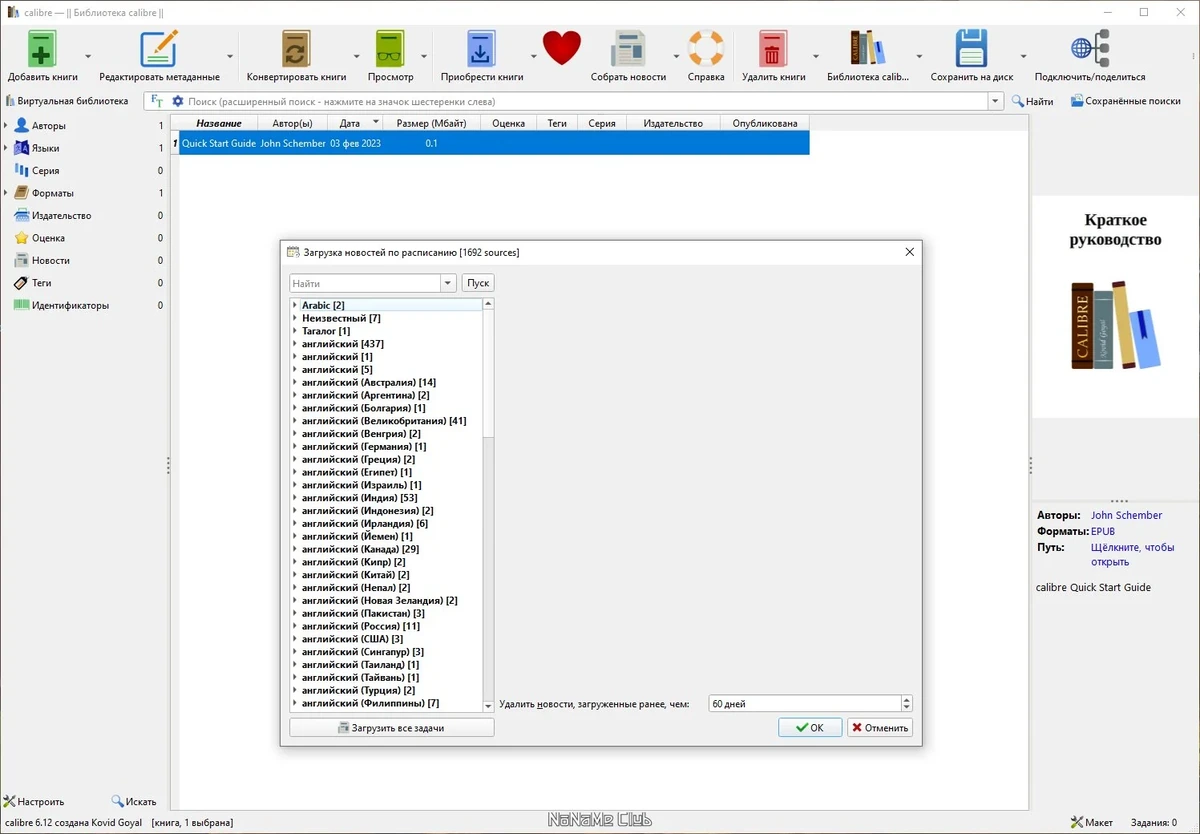Expand английский (Канада) [29] group
Image resolution: width=1200 pixels, height=834 pixels.
click(x=295, y=549)
